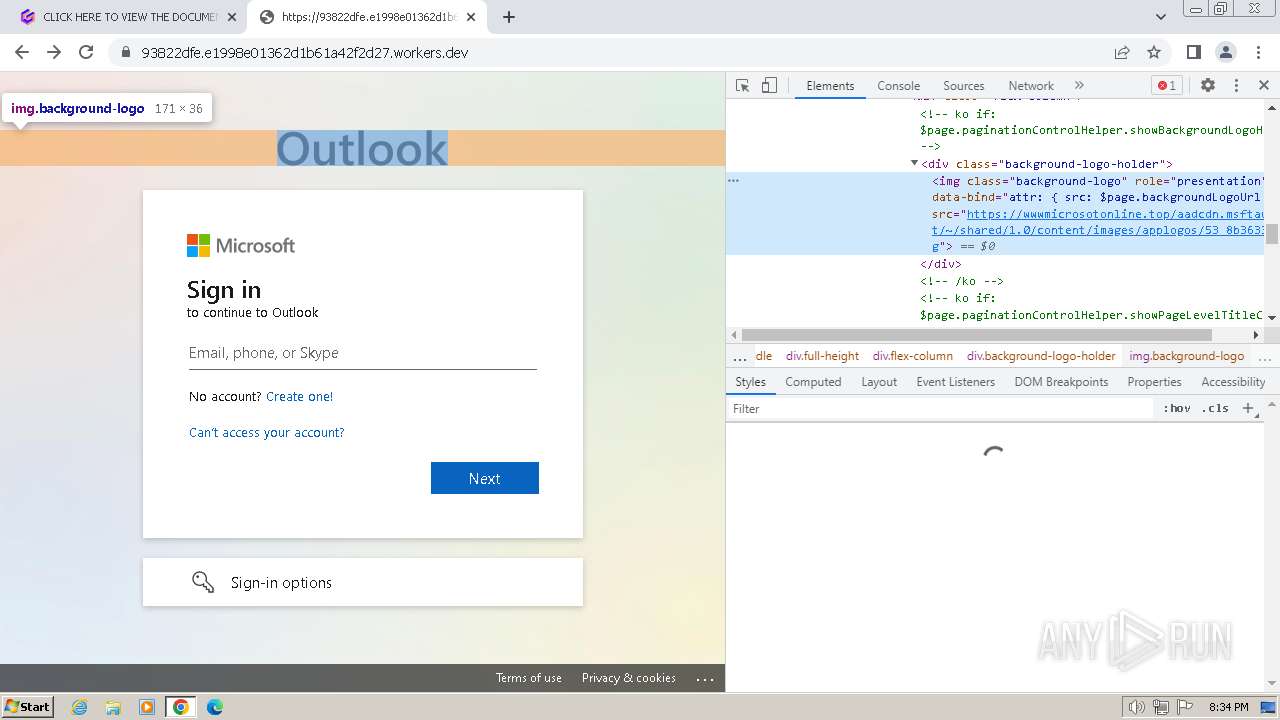The height and width of the screenshot is (720, 1280).
Task: Click the Email, phone, or Skype field
Action: click(362, 353)
